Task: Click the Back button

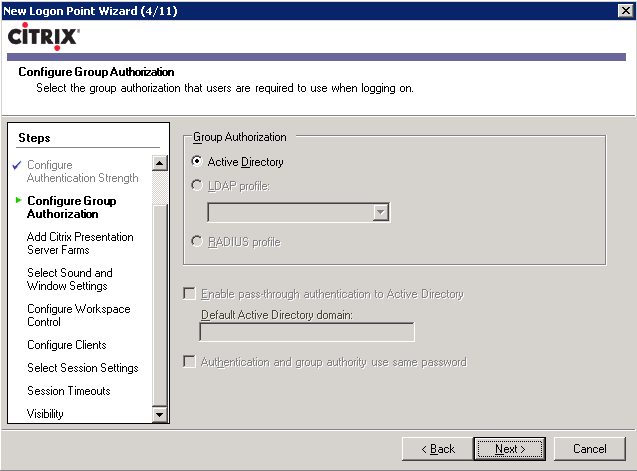Action: (438, 449)
